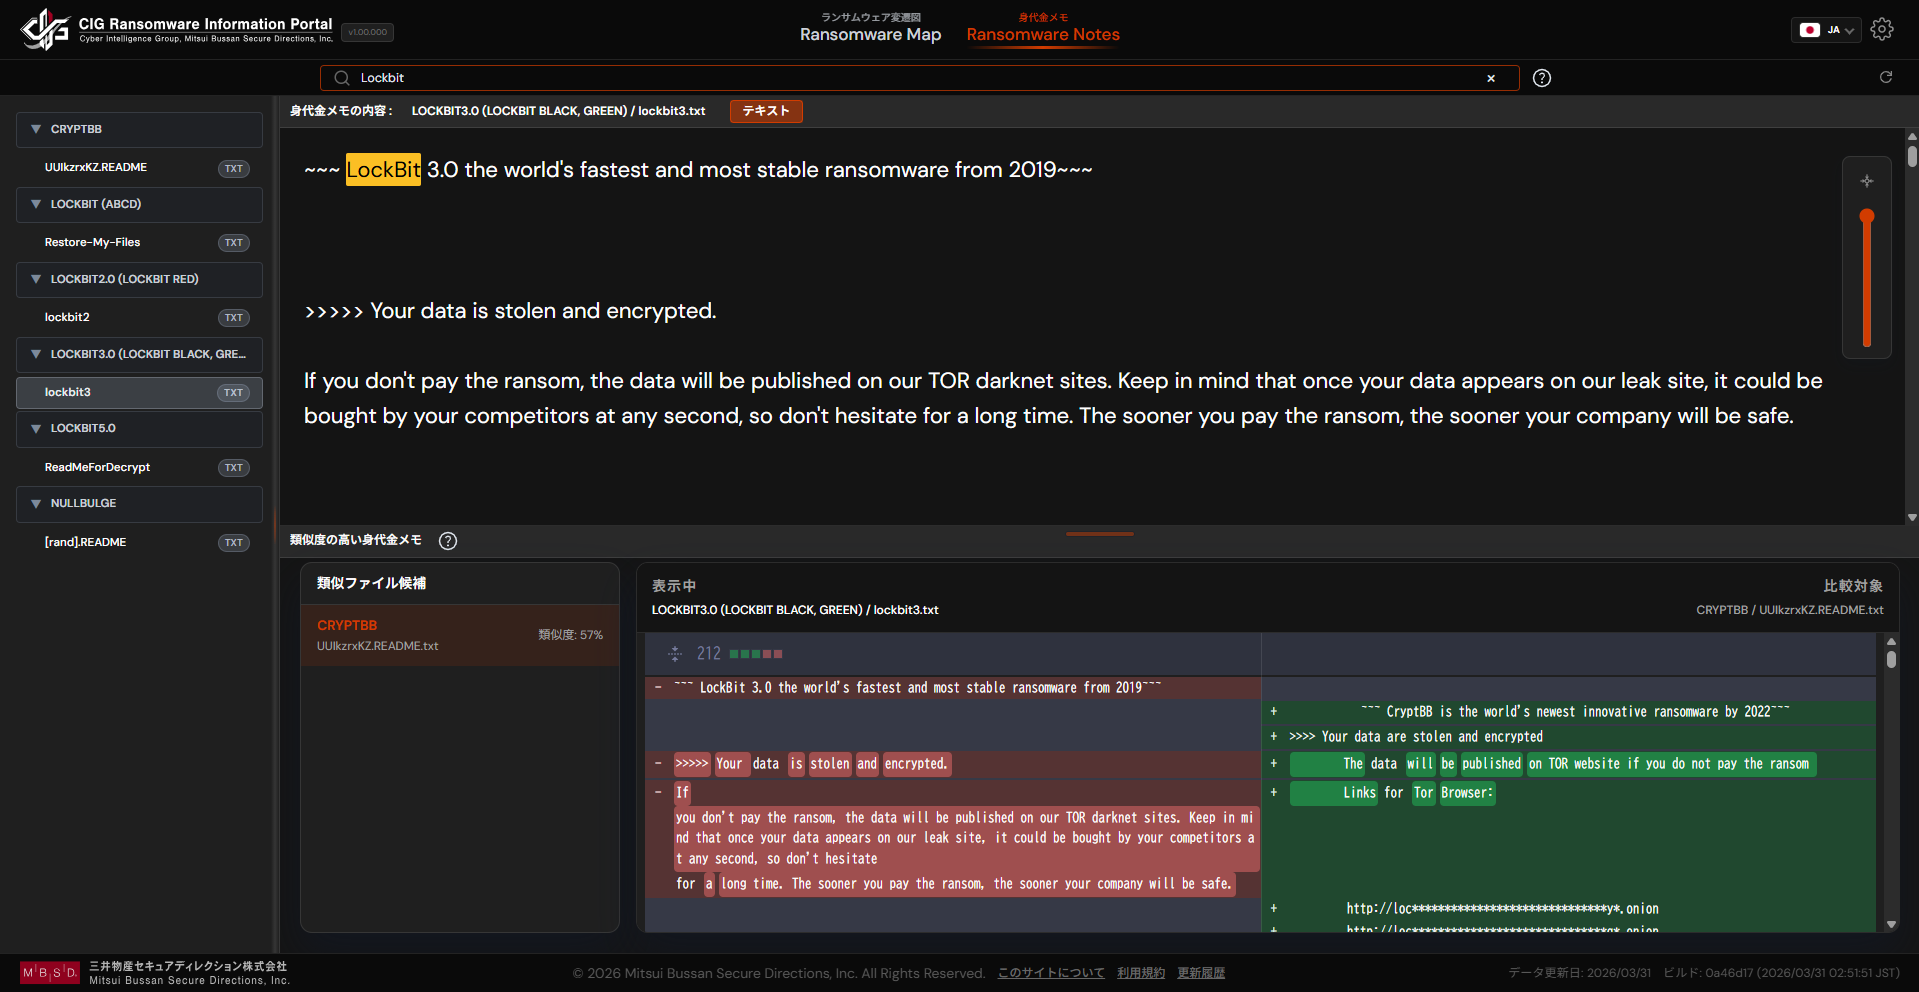
Task: Click the 類似度: 57% similarity value
Action: point(570,635)
